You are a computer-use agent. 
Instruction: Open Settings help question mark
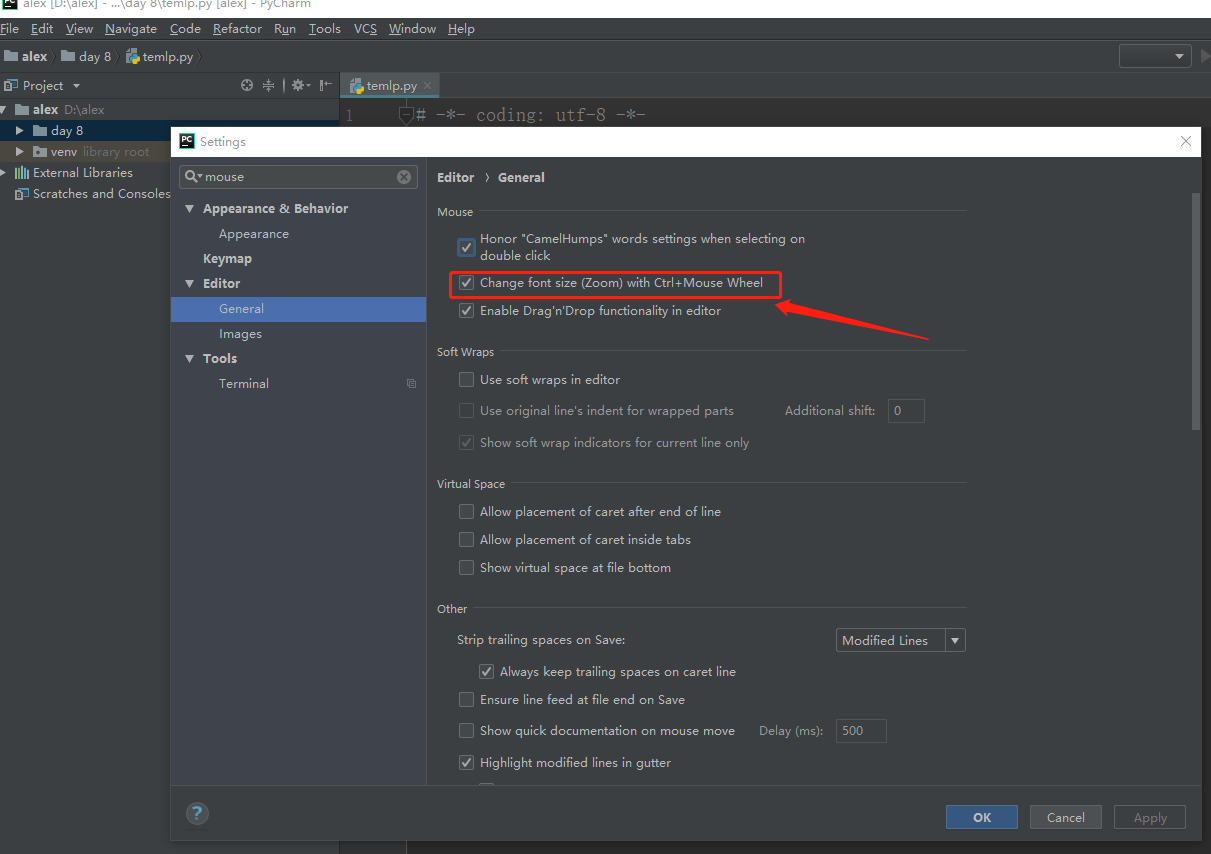coord(198,814)
